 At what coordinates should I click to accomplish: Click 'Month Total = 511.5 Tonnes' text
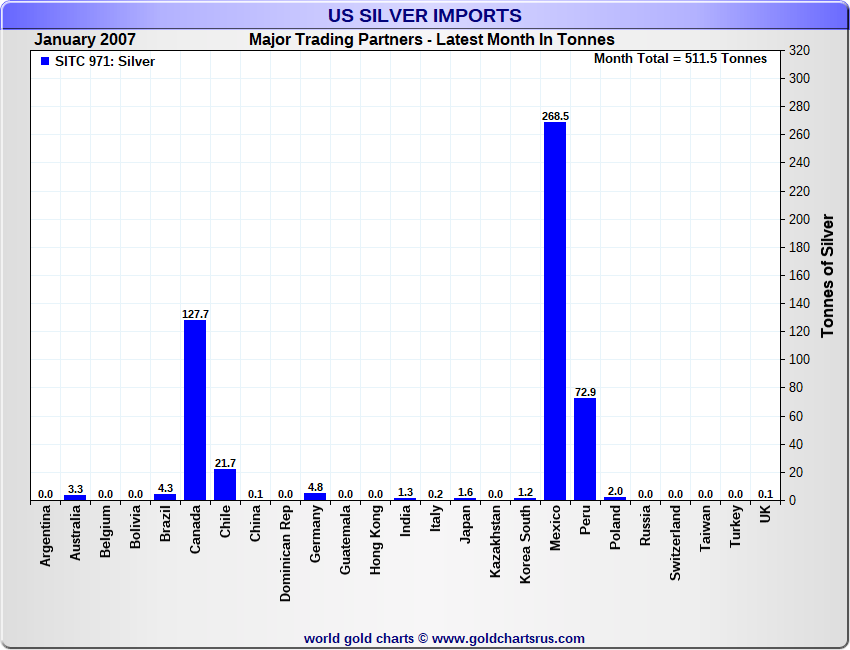click(680, 59)
